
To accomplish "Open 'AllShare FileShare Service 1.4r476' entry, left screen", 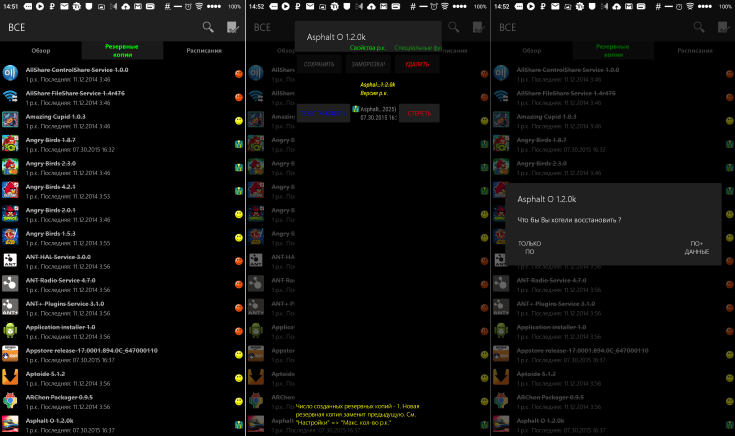I will point(122,98).
